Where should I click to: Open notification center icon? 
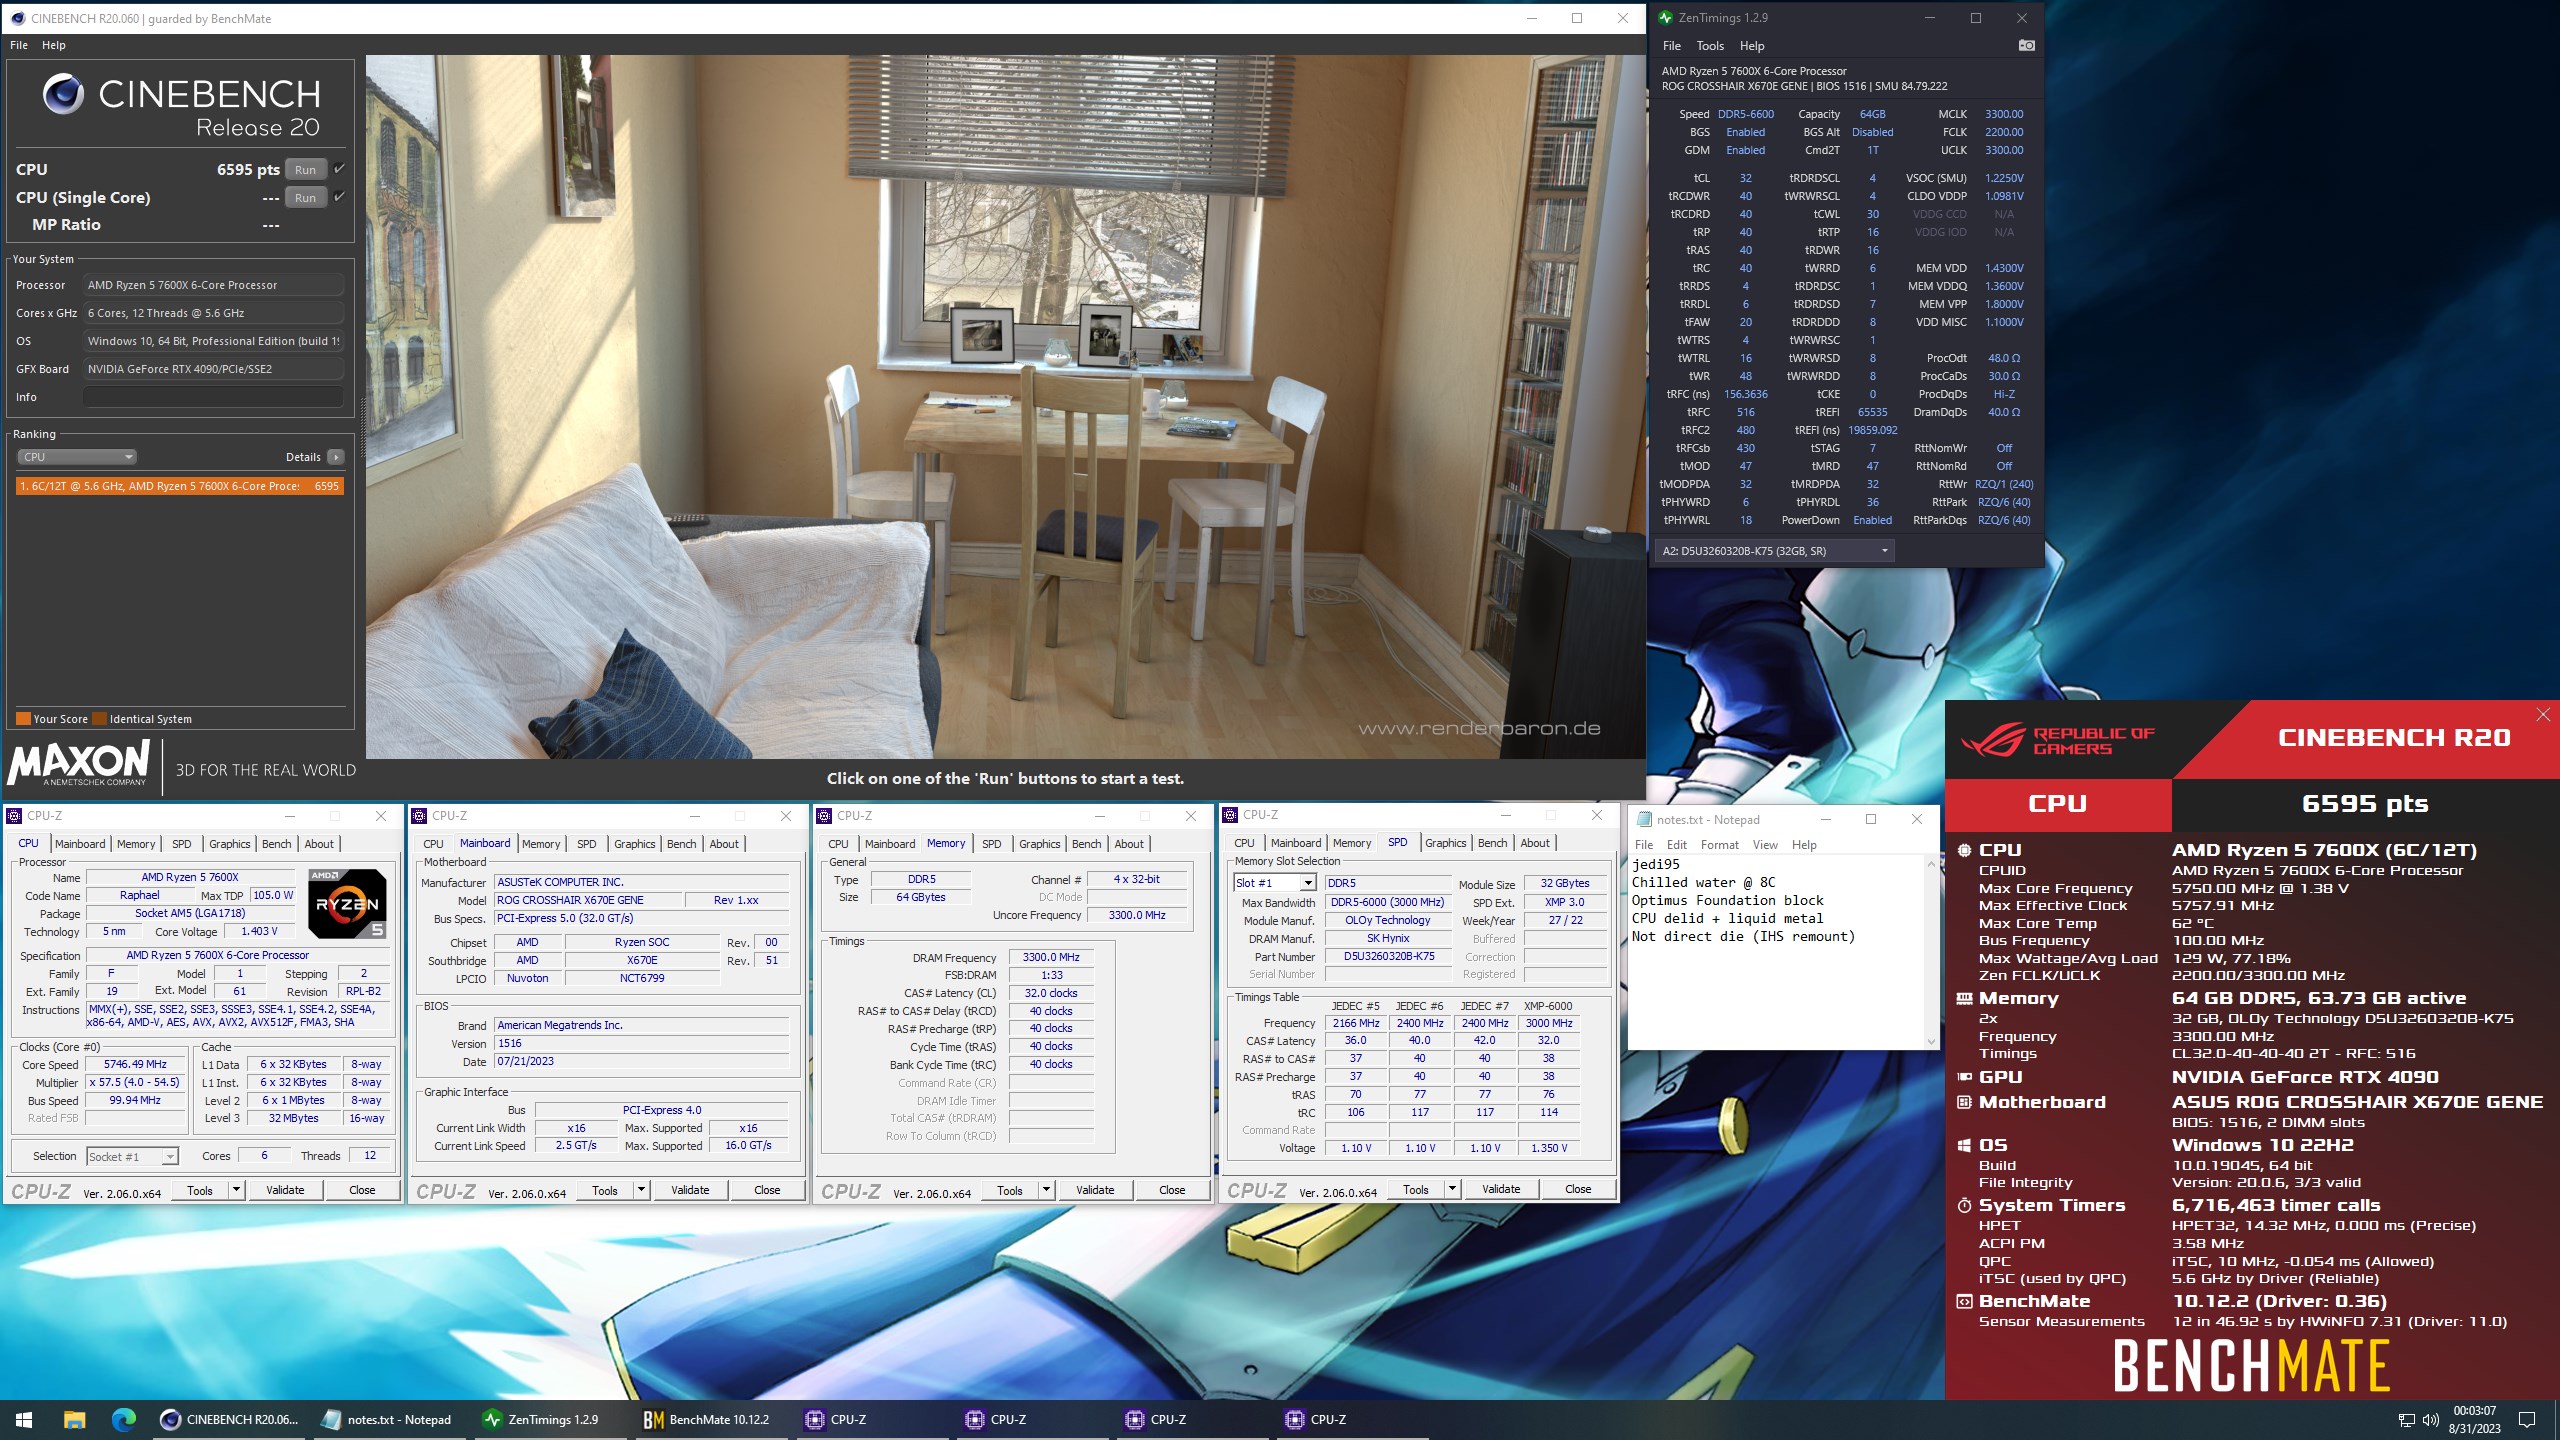(x=2527, y=1420)
